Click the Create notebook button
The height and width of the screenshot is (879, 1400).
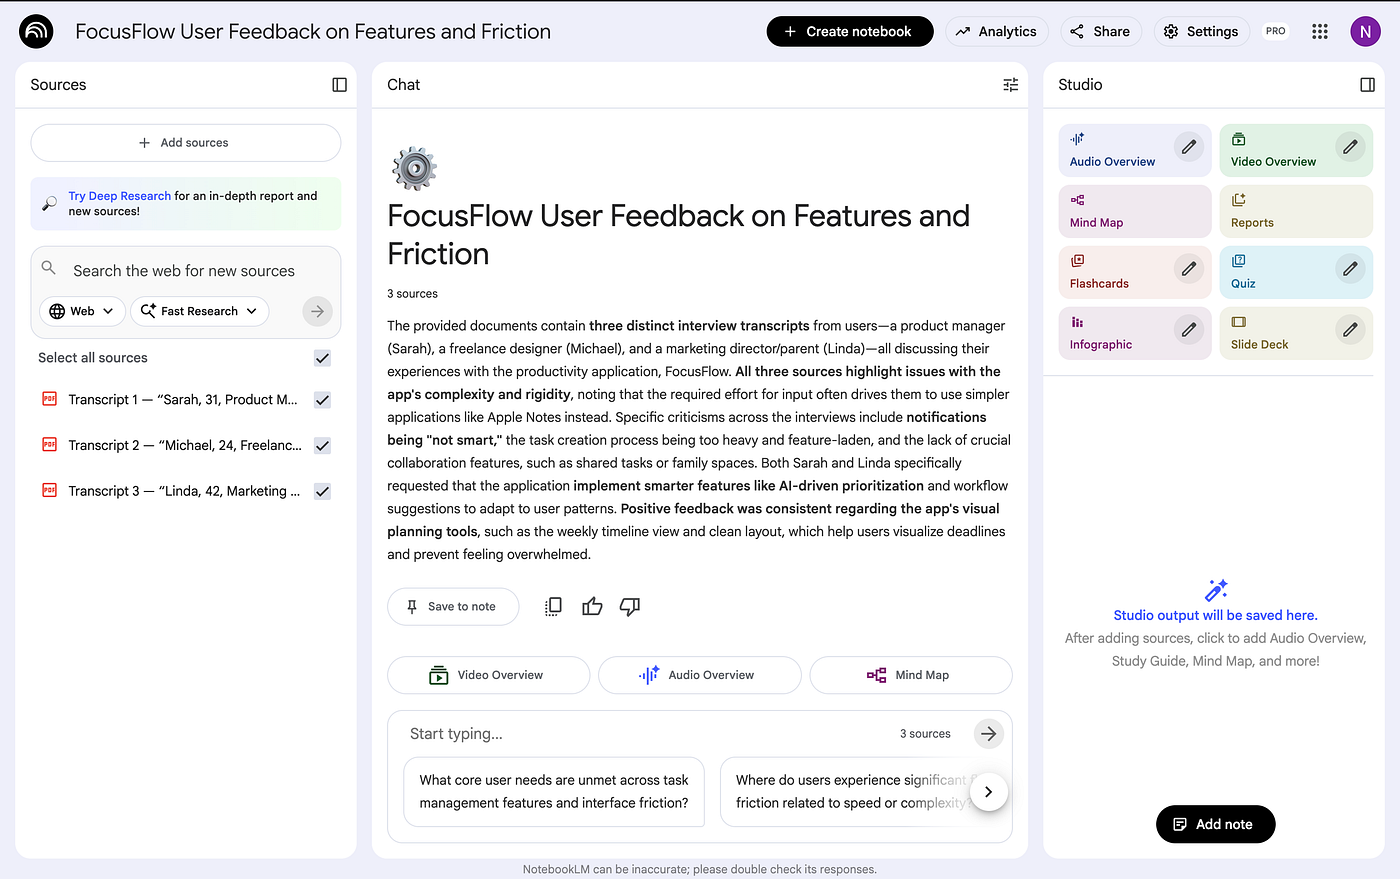tap(849, 31)
